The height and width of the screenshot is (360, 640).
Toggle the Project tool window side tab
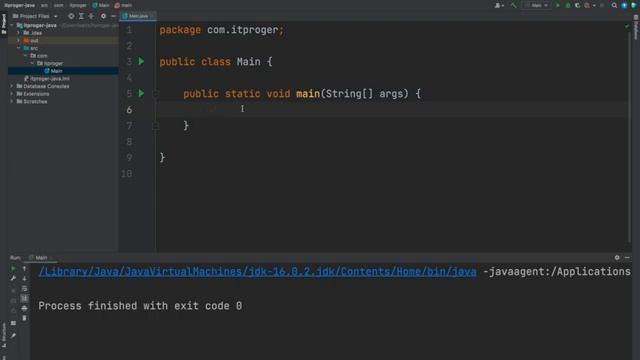[4, 23]
